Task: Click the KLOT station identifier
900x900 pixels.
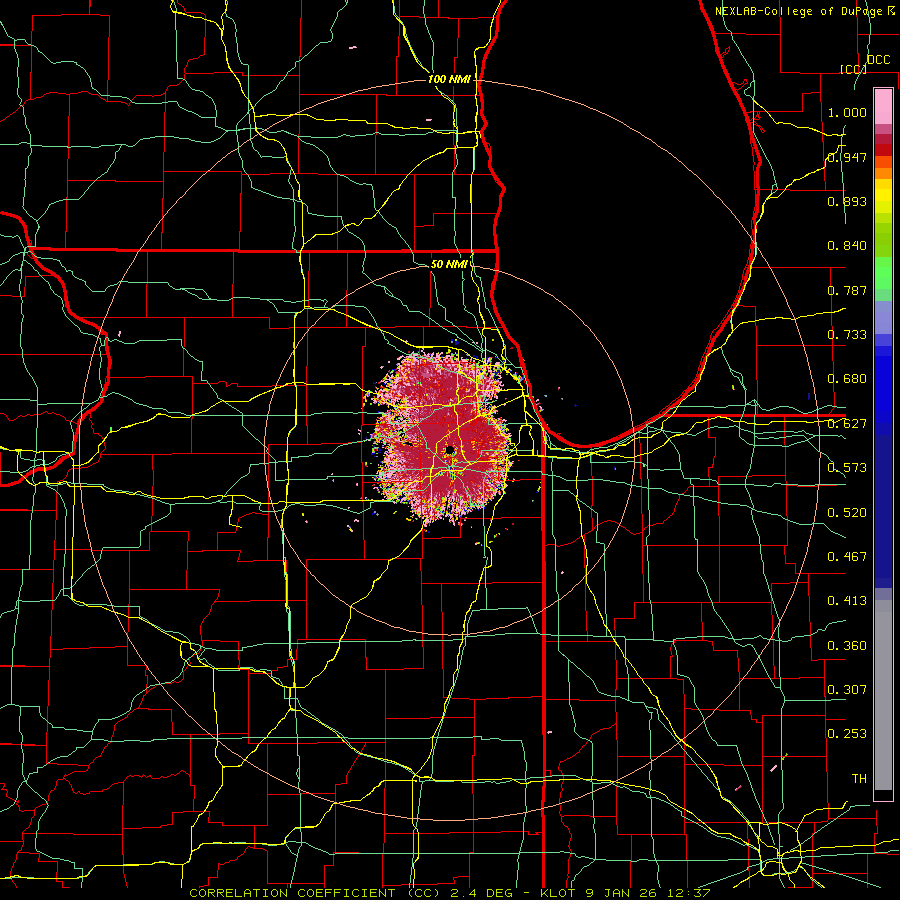Action: (x=558, y=893)
